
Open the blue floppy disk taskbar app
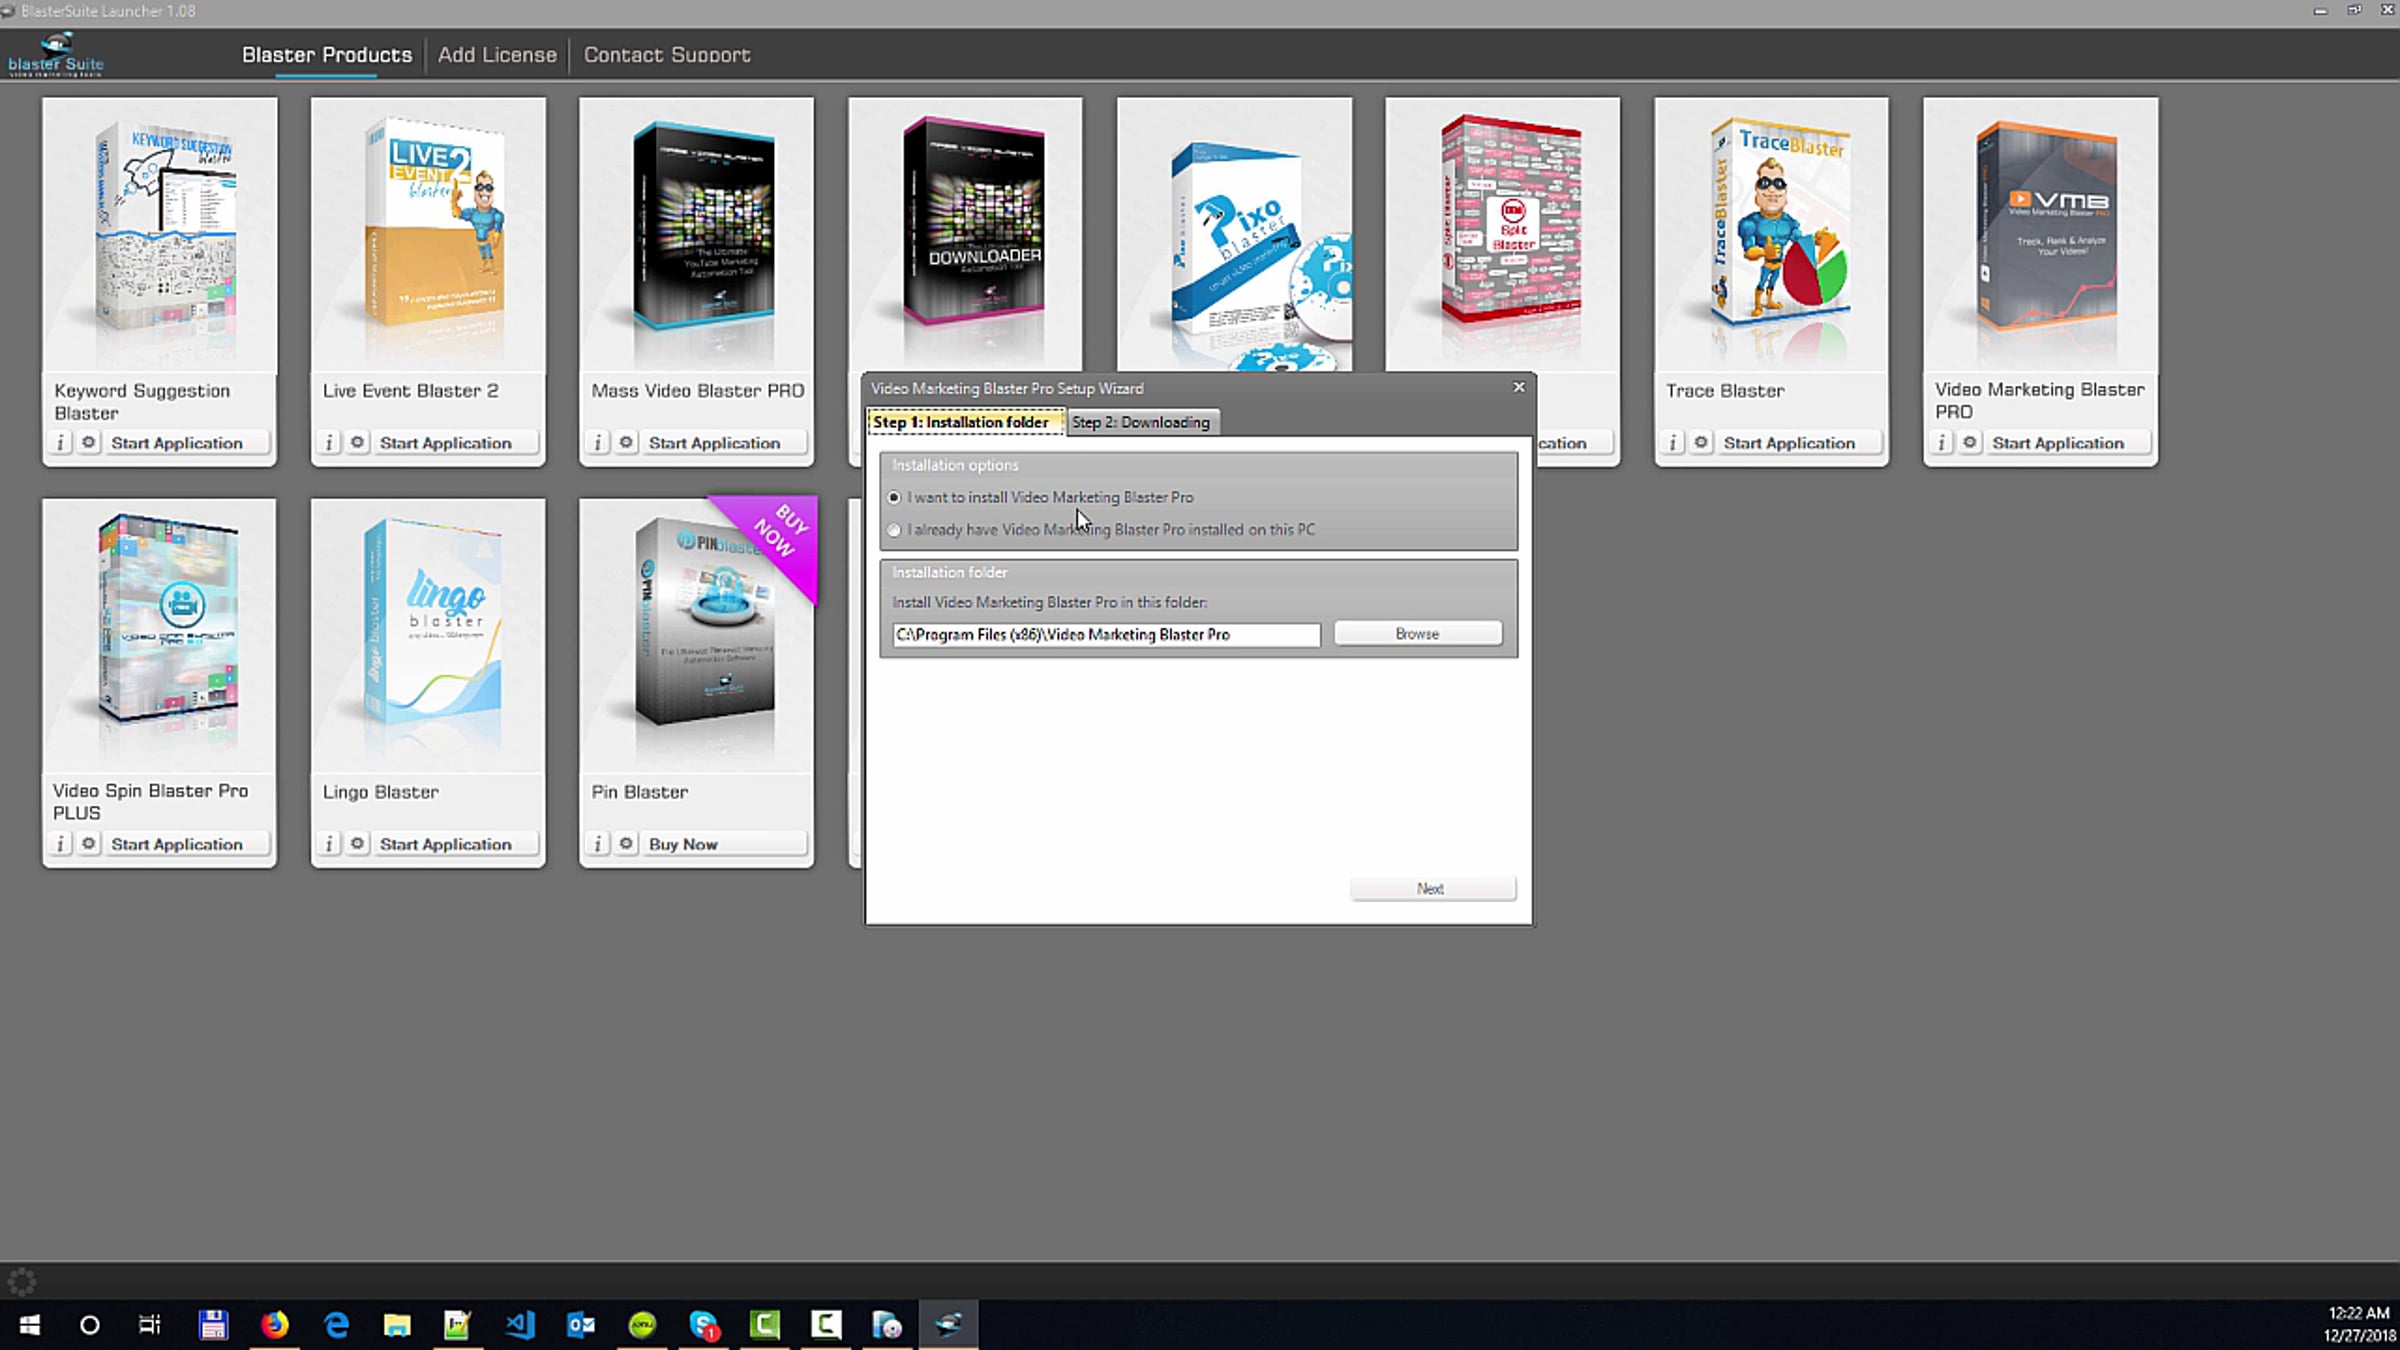213,1325
